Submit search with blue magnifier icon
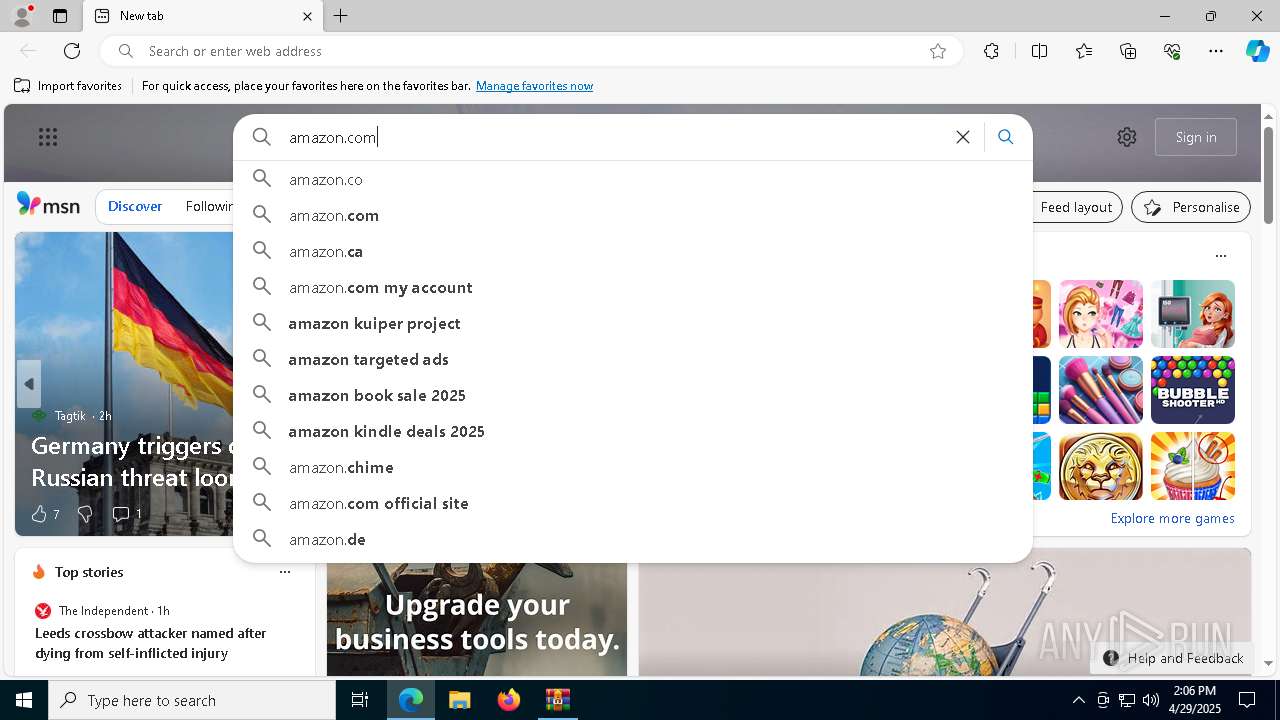This screenshot has height=720, width=1280. coord(1006,137)
